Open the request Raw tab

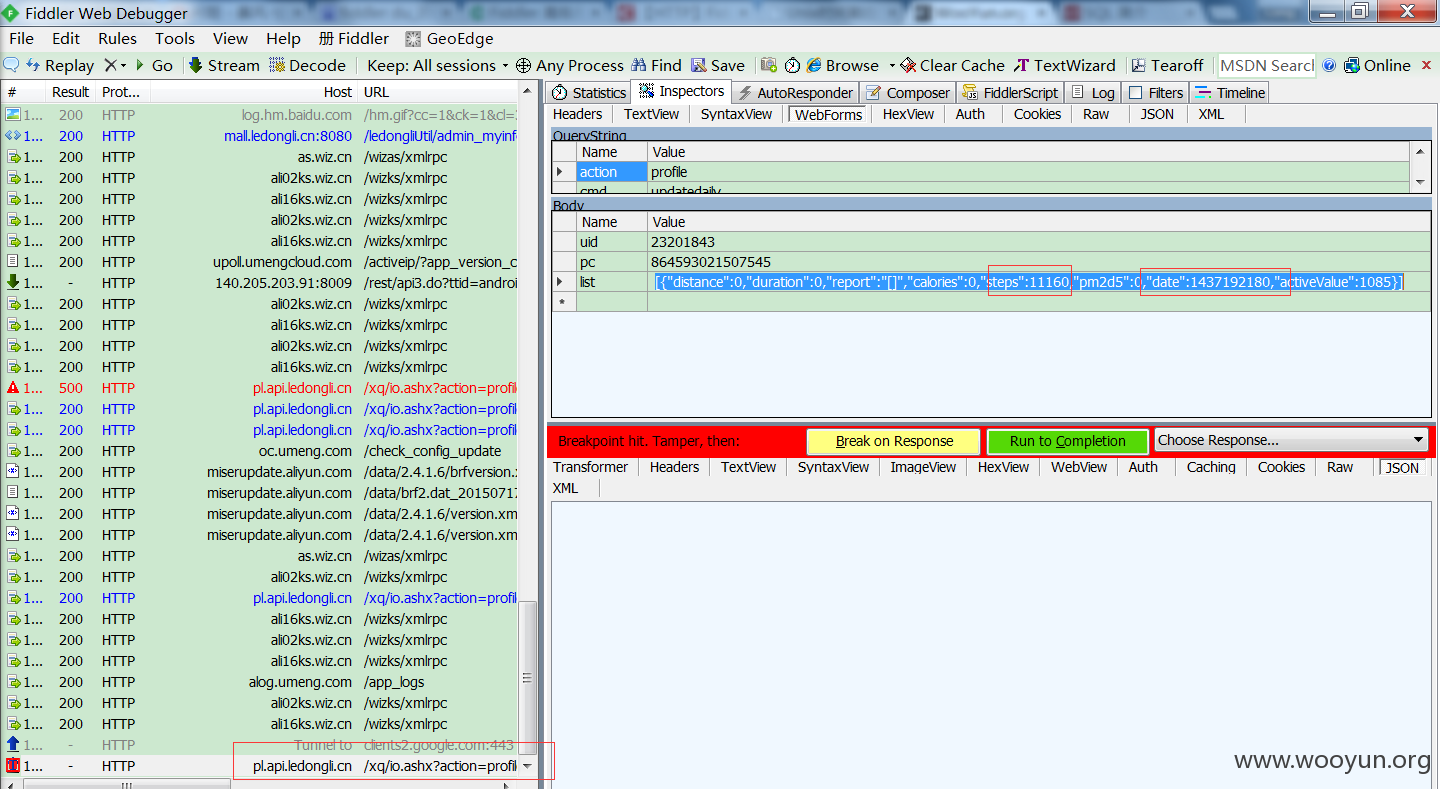1096,114
